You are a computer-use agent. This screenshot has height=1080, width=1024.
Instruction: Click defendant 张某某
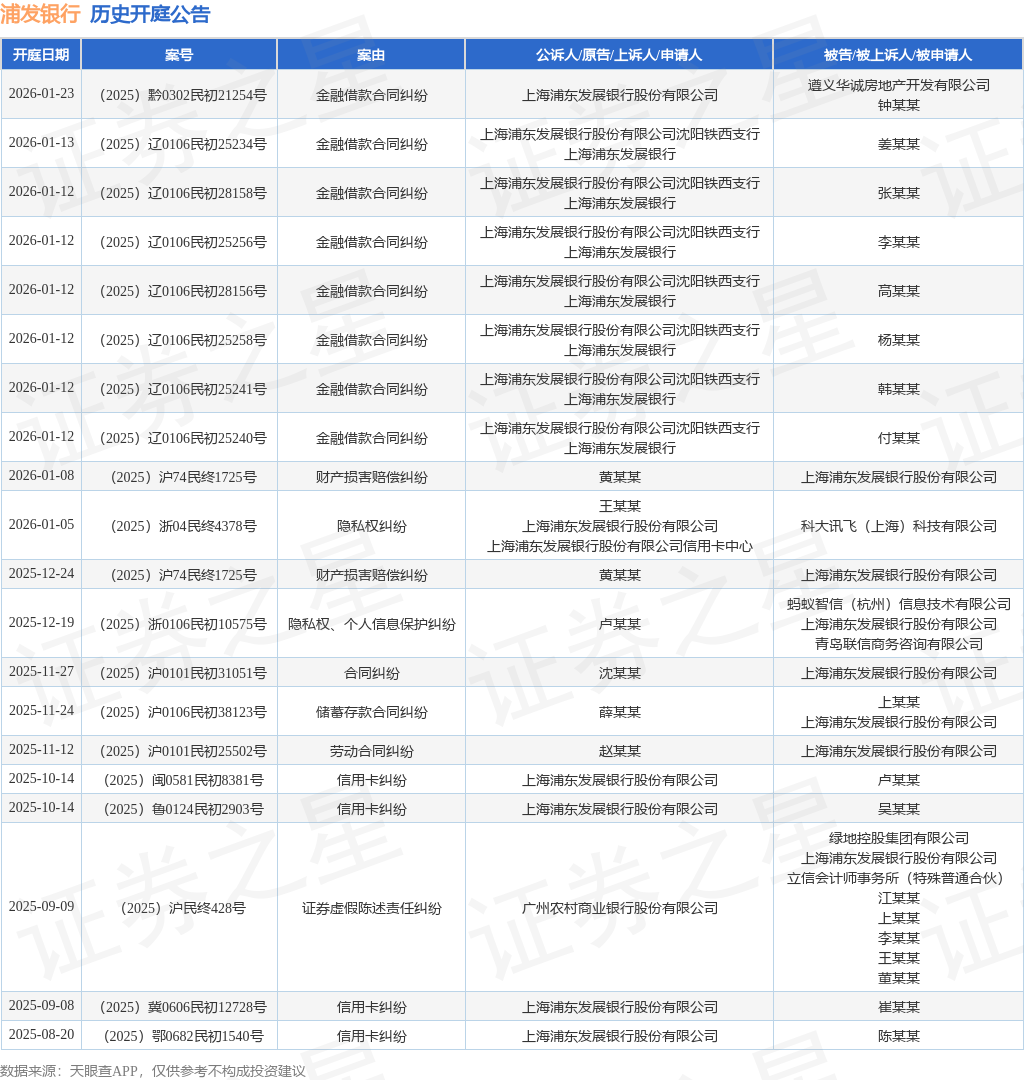(899, 193)
